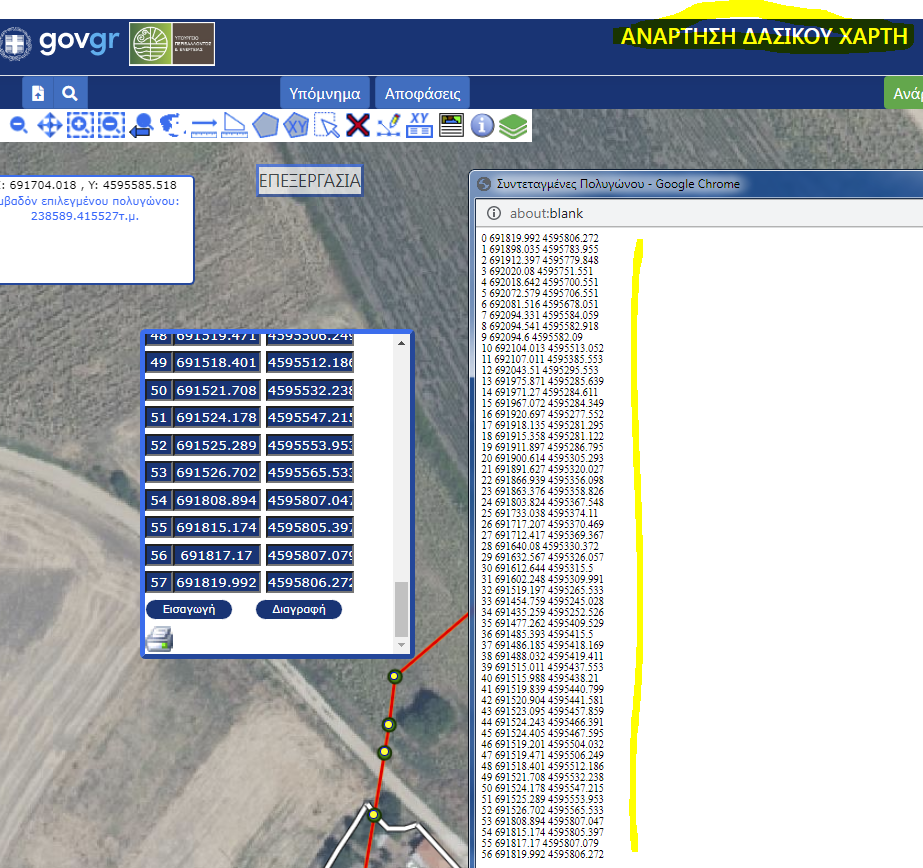Open the green layers stack icon

tap(513, 125)
